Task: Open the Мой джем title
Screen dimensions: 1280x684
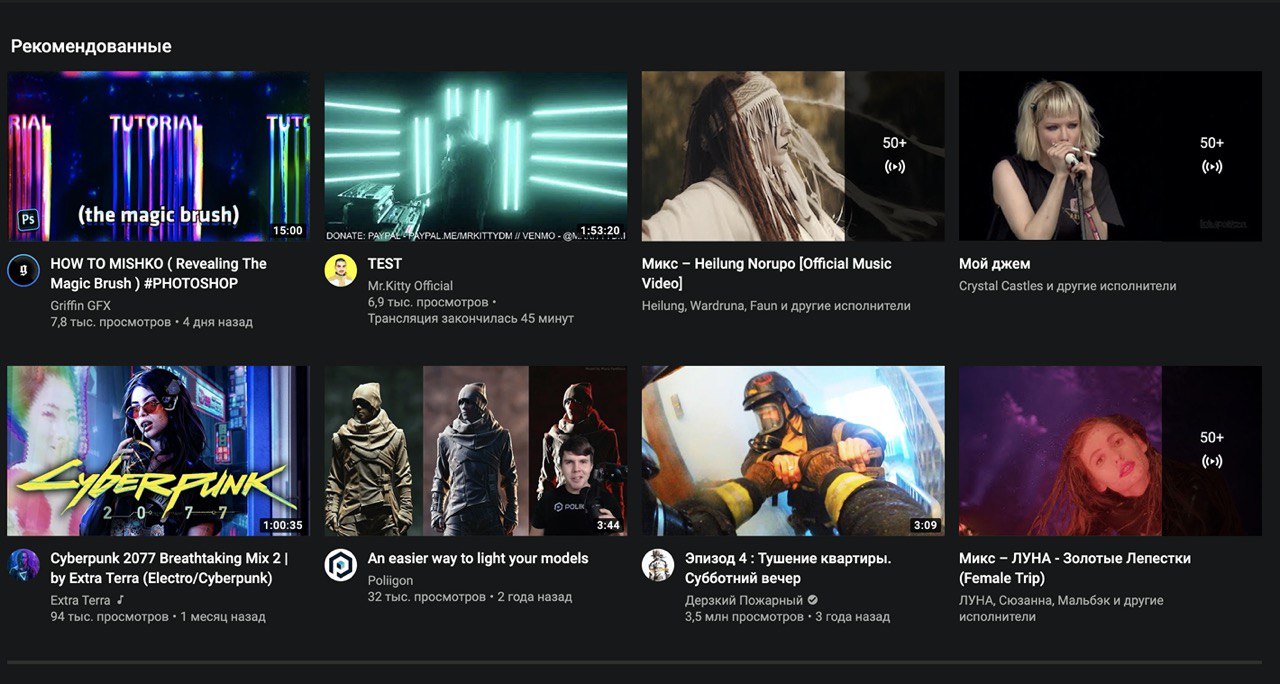Action: 994,264
